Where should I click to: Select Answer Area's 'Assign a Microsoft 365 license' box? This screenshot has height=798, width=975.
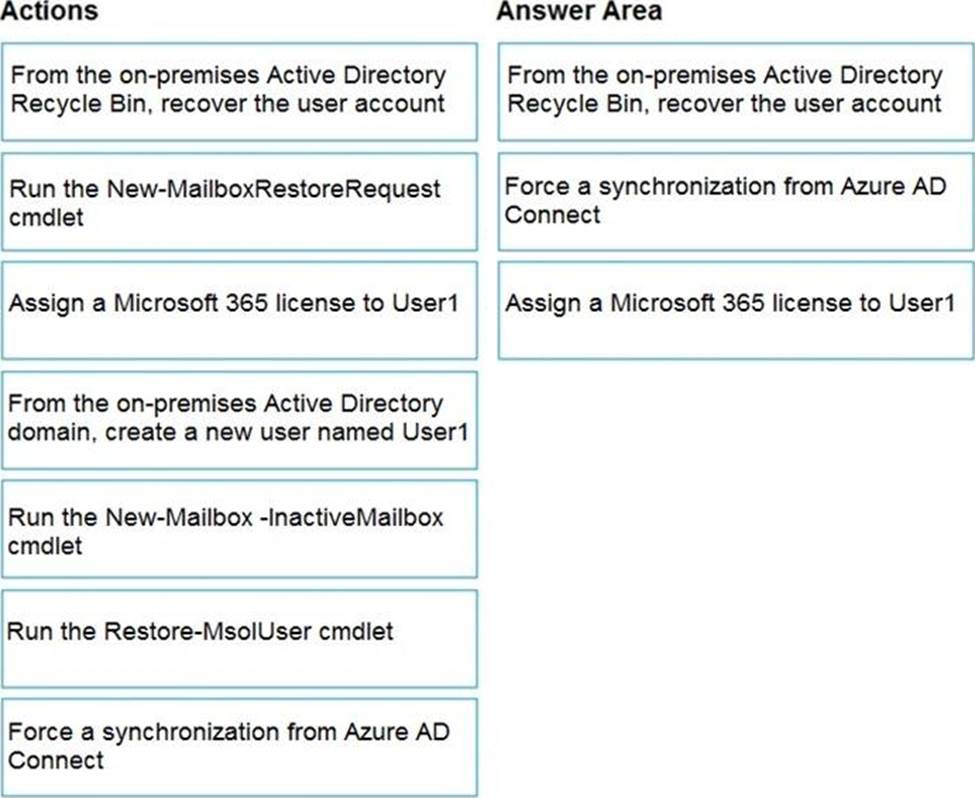coord(736,310)
